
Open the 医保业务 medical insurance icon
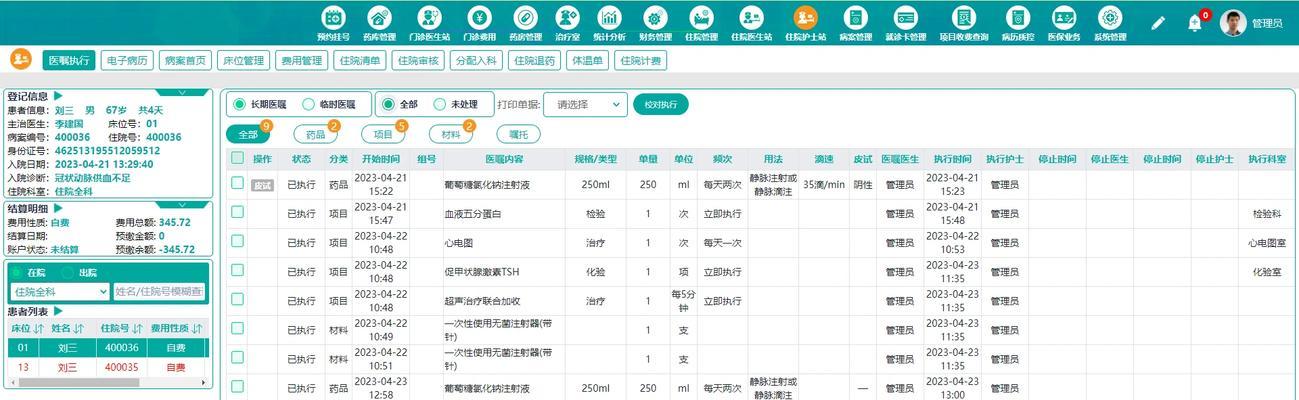coord(1065,18)
